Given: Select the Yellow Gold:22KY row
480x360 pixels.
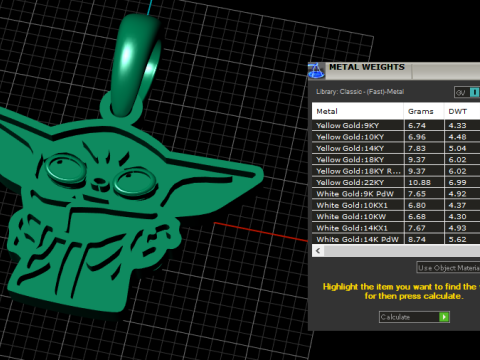Looking at the screenshot, I should pyautogui.click(x=396, y=182).
